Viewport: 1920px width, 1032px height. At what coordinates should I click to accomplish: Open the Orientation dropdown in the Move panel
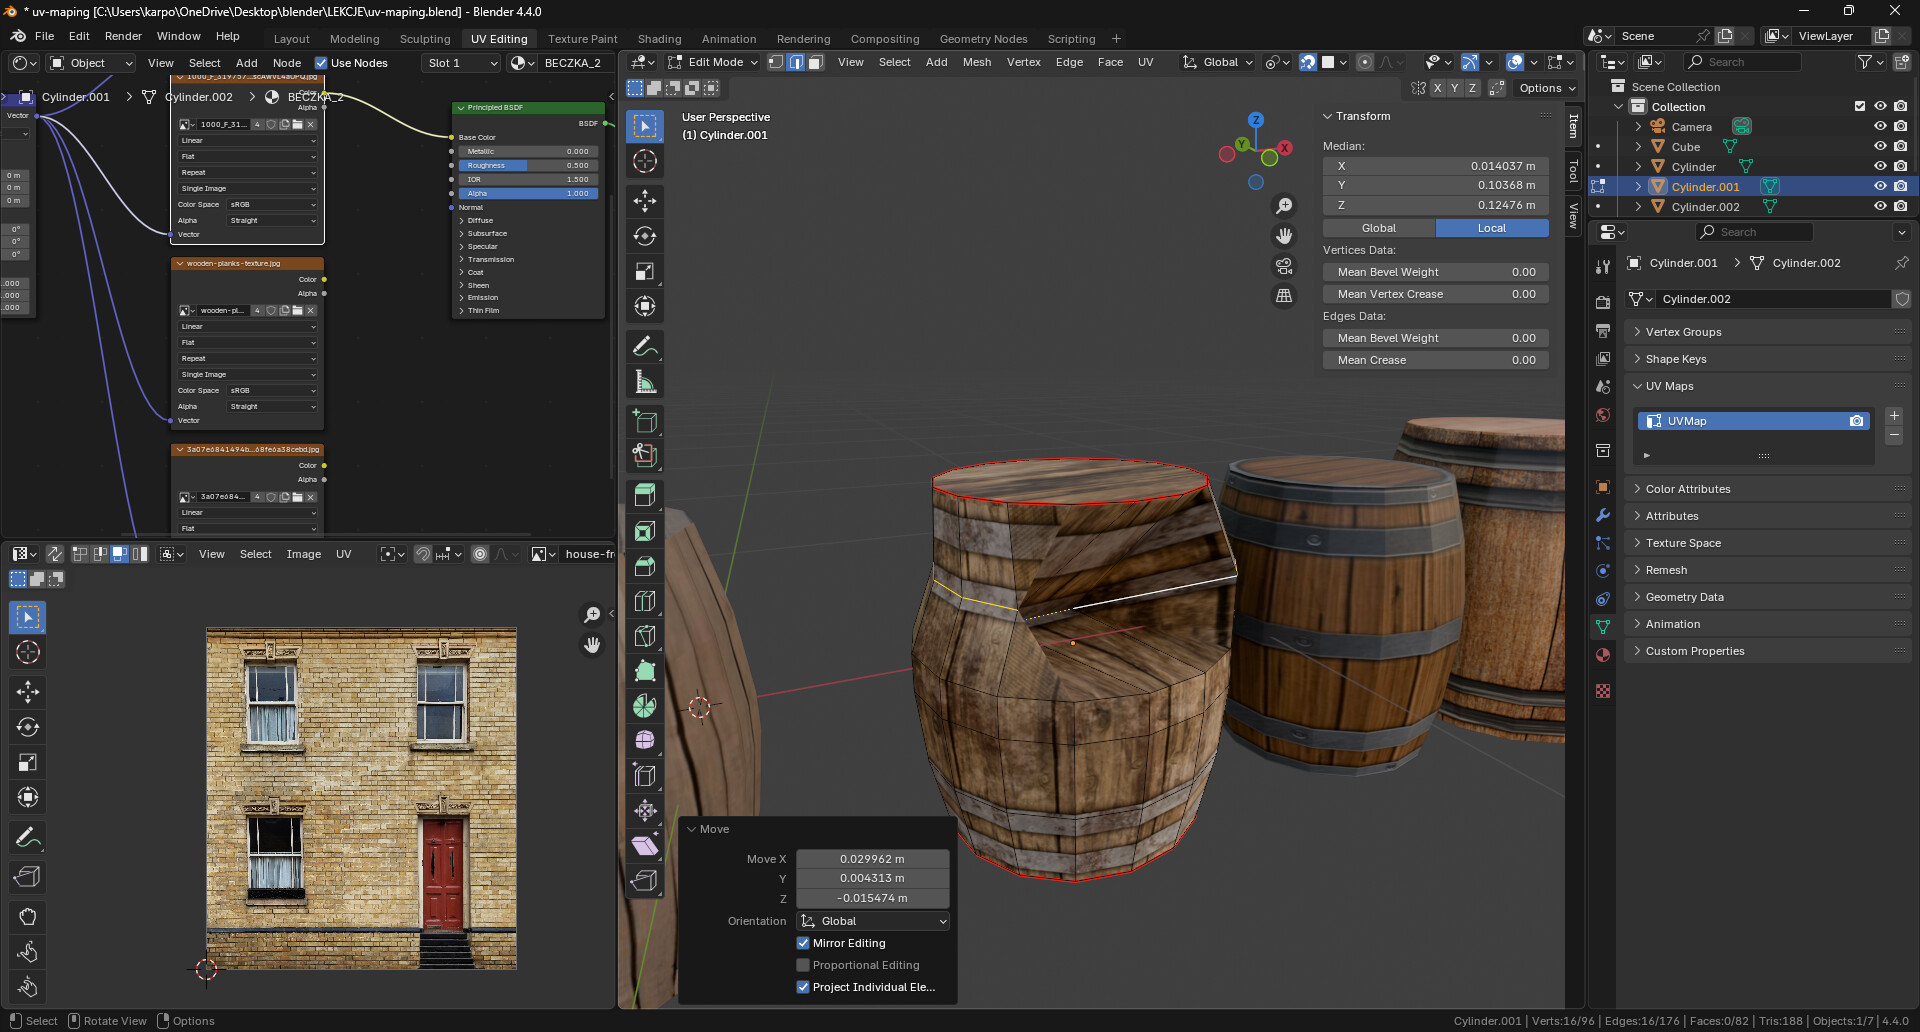872,921
